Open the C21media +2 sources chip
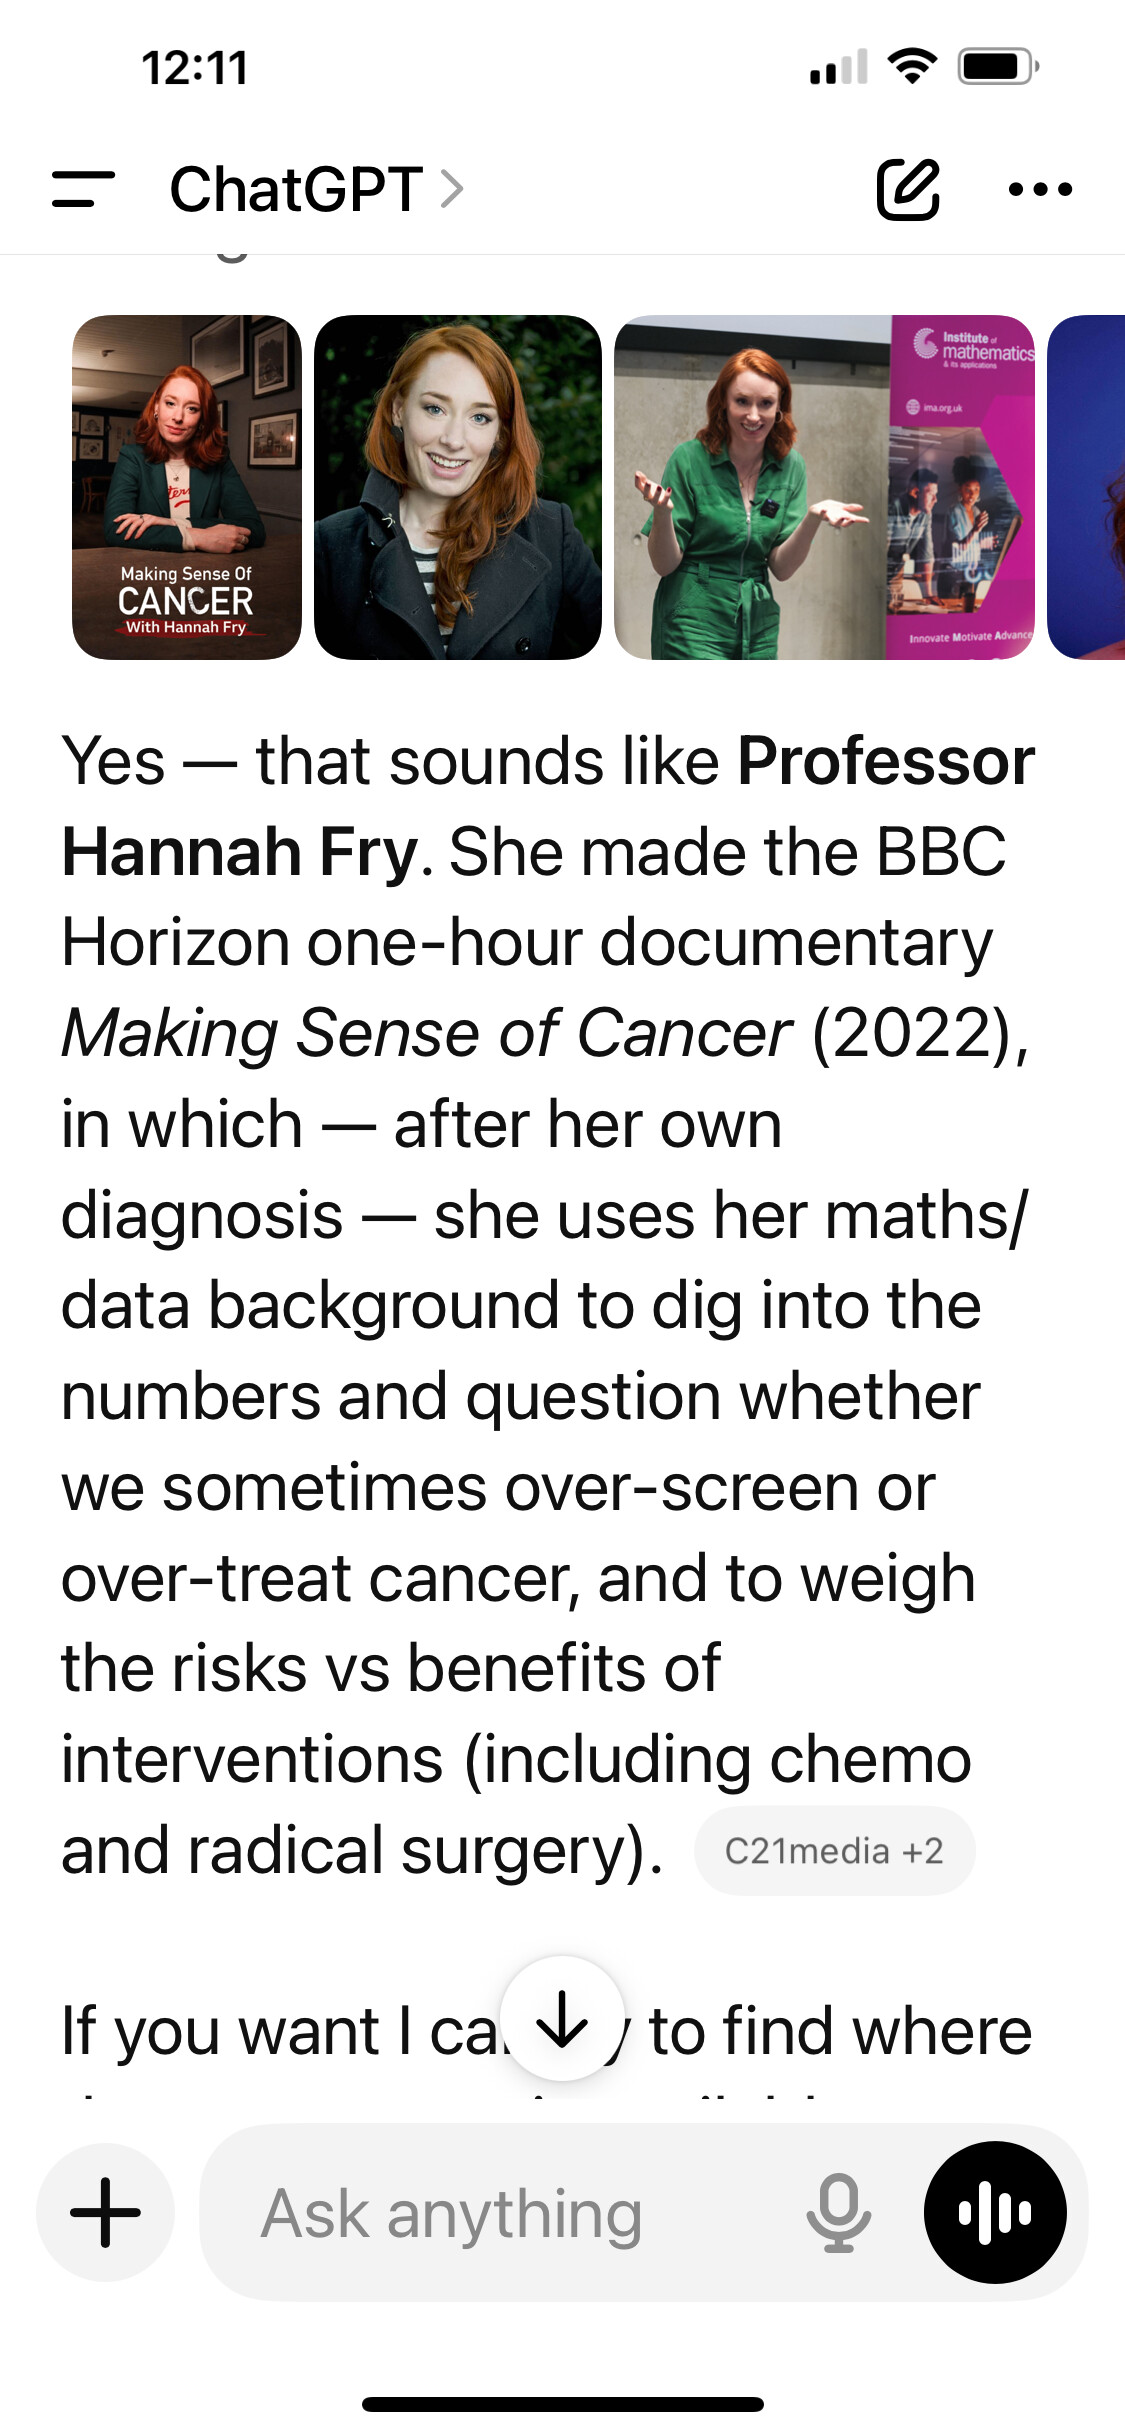Screen dimensions: 1125x2436 [x=834, y=1851]
